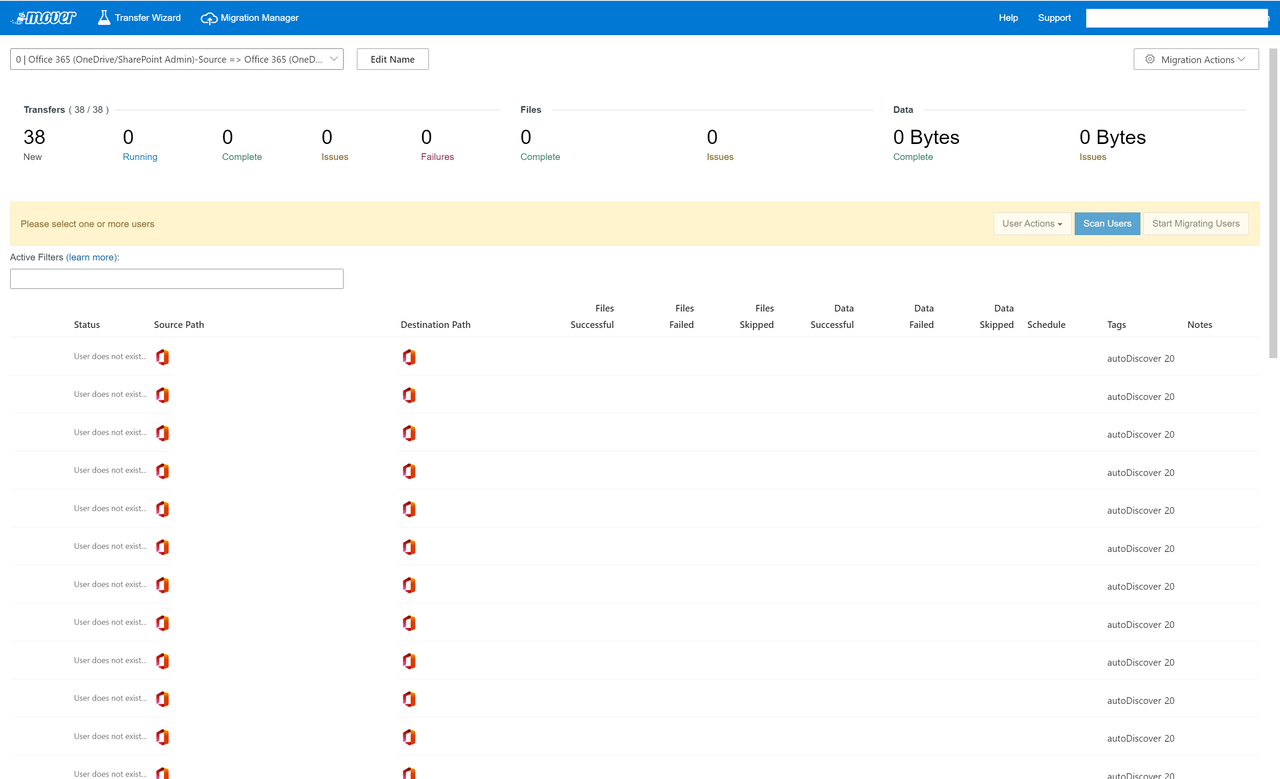Click the gear icon in Migration Actions
Screen dimensions: 1280x779
pos(1150,60)
